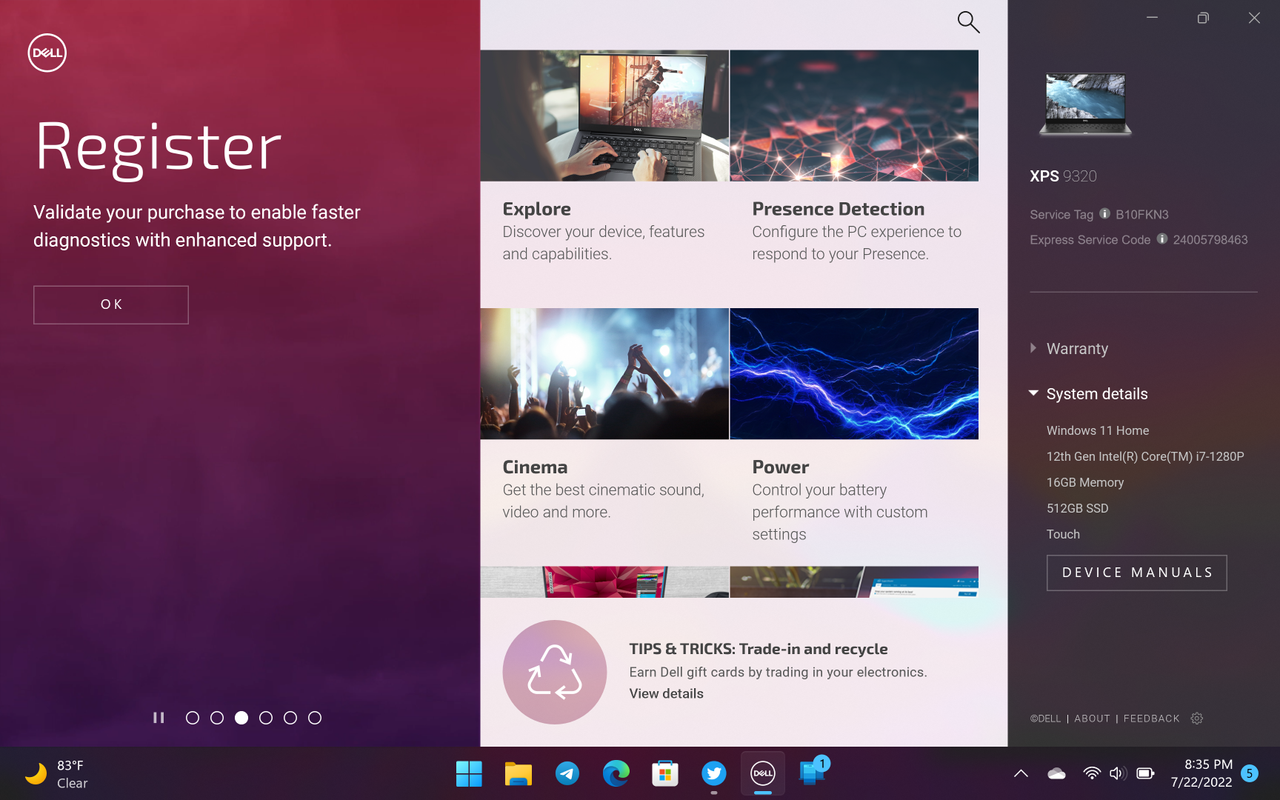The width and height of the screenshot is (1280, 800).
Task: Select the first carousel dot
Action: 193,718
